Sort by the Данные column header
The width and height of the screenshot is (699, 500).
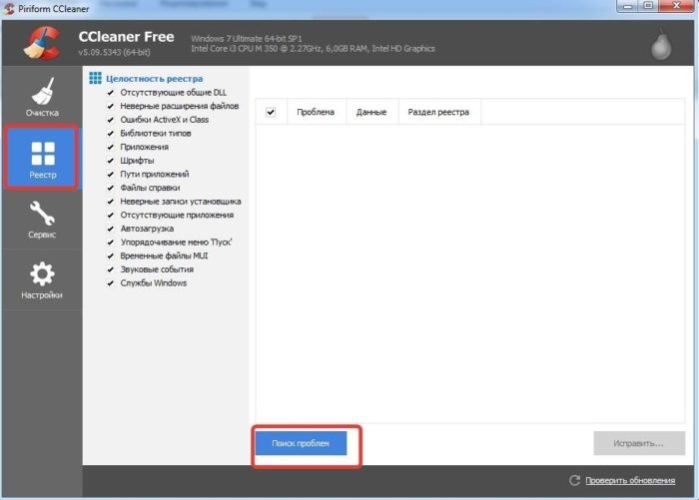point(372,112)
